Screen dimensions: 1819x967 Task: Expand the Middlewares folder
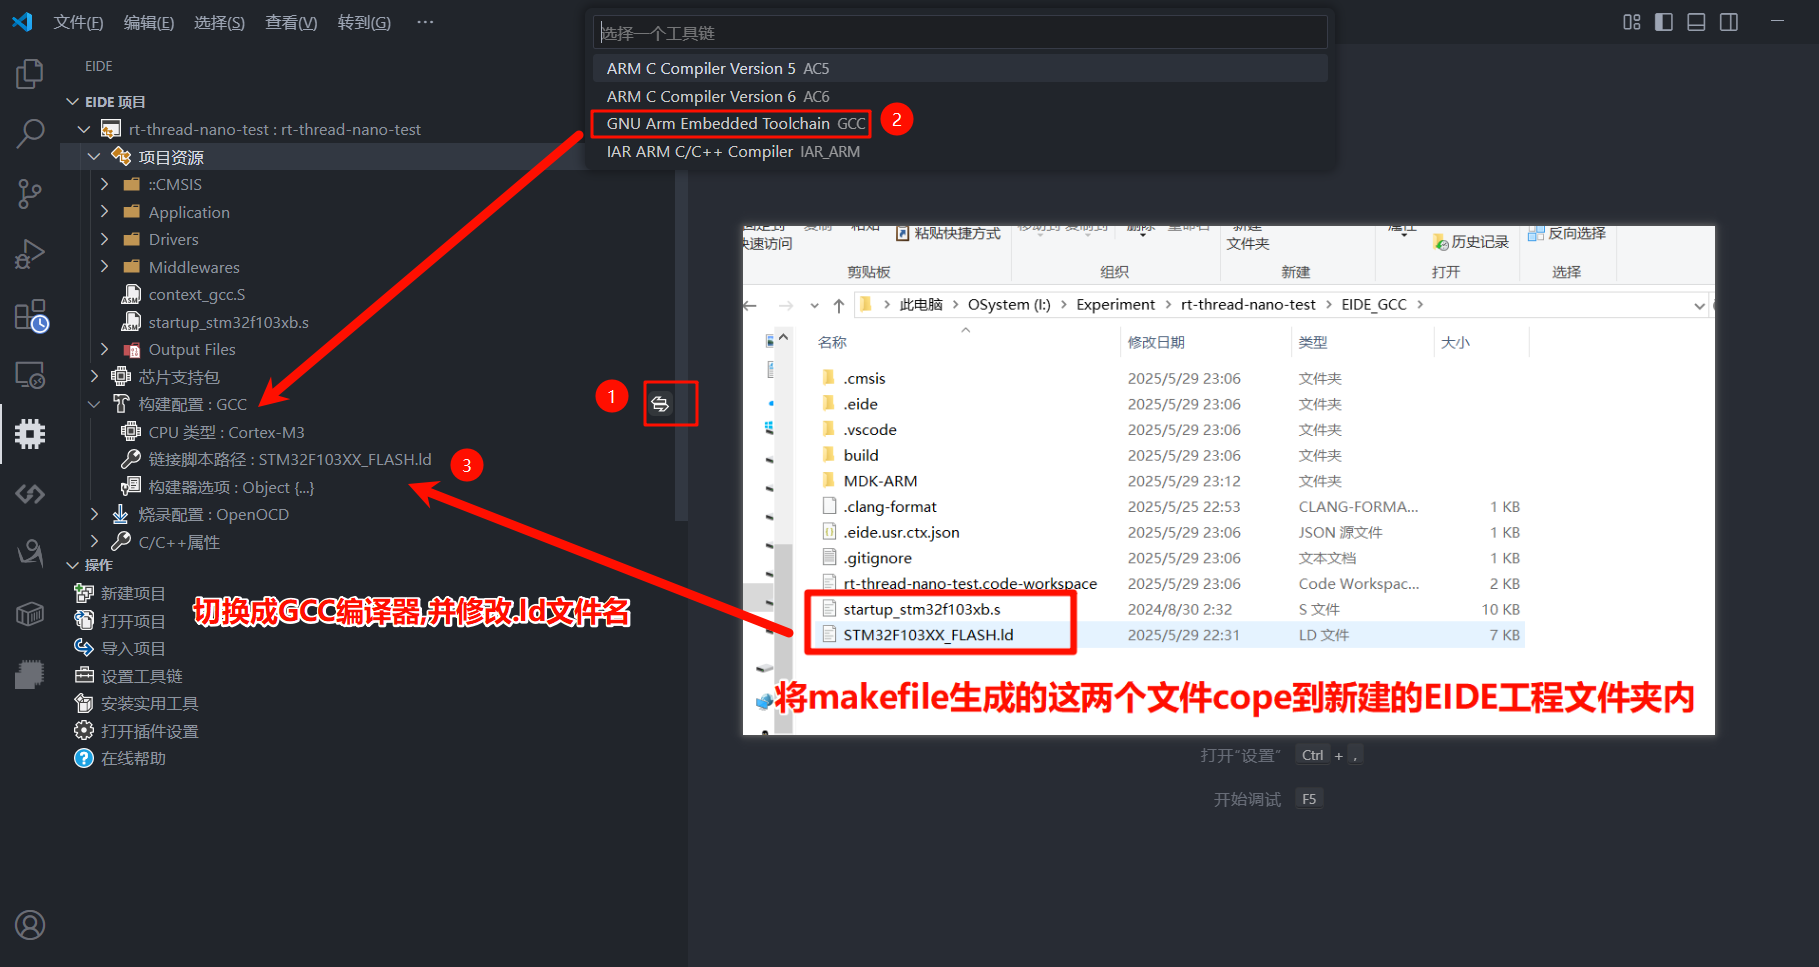click(x=104, y=267)
